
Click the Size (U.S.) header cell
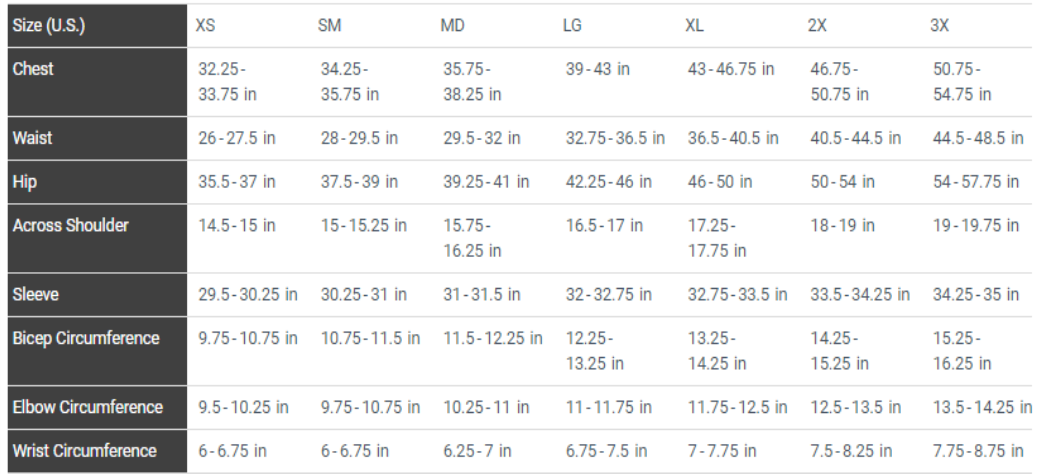pos(48,26)
